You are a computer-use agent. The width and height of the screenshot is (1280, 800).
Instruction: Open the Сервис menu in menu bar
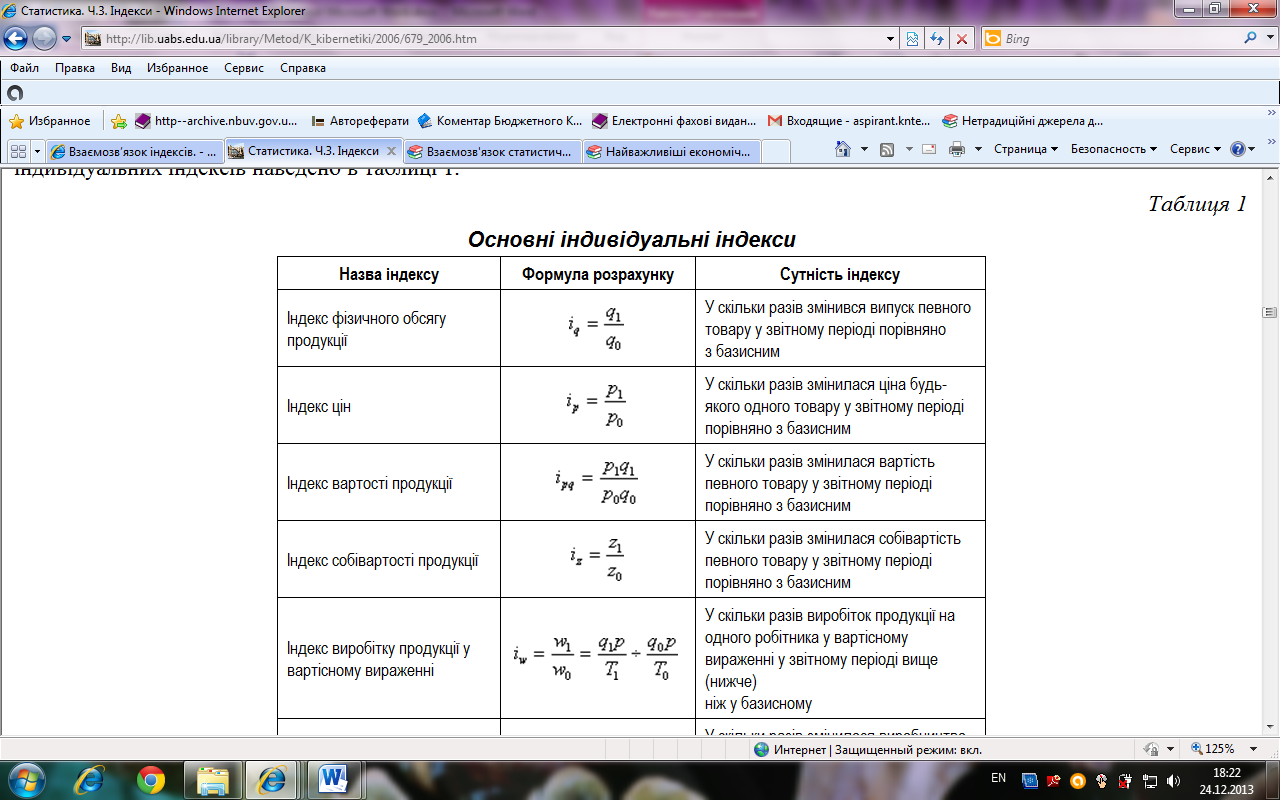pyautogui.click(x=244, y=68)
